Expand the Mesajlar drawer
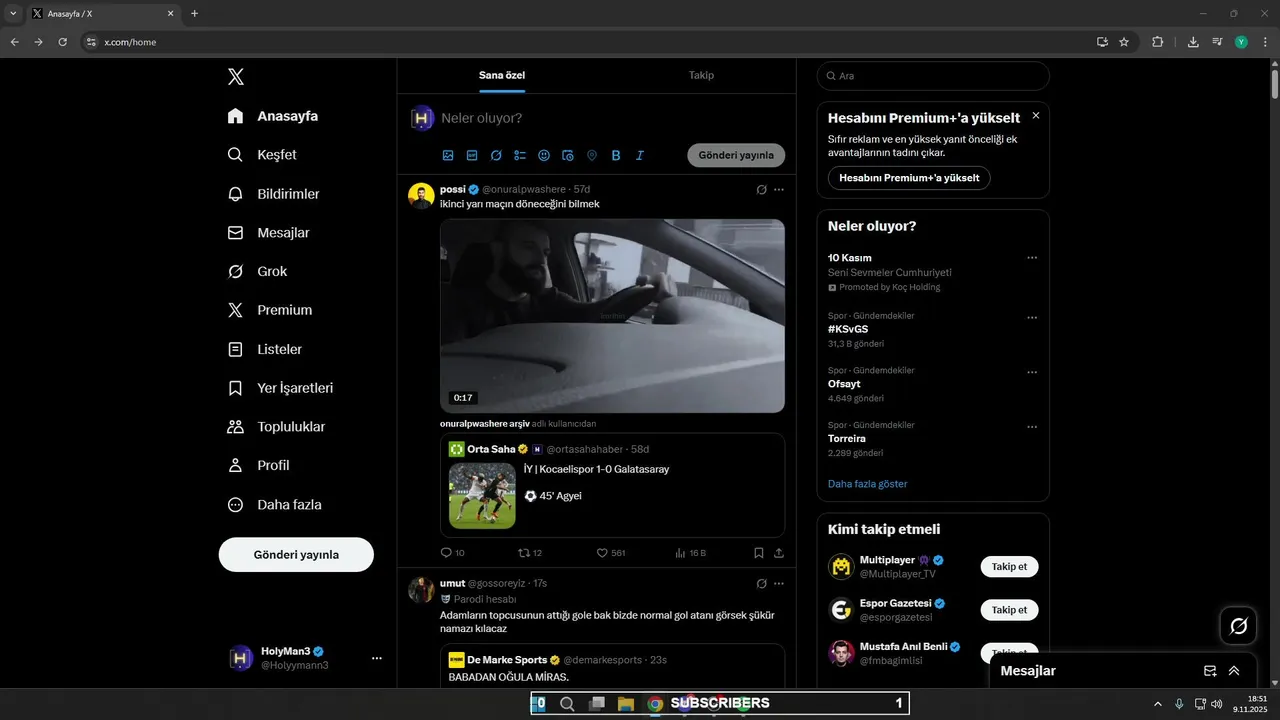Image resolution: width=1280 pixels, height=720 pixels. click(1234, 671)
